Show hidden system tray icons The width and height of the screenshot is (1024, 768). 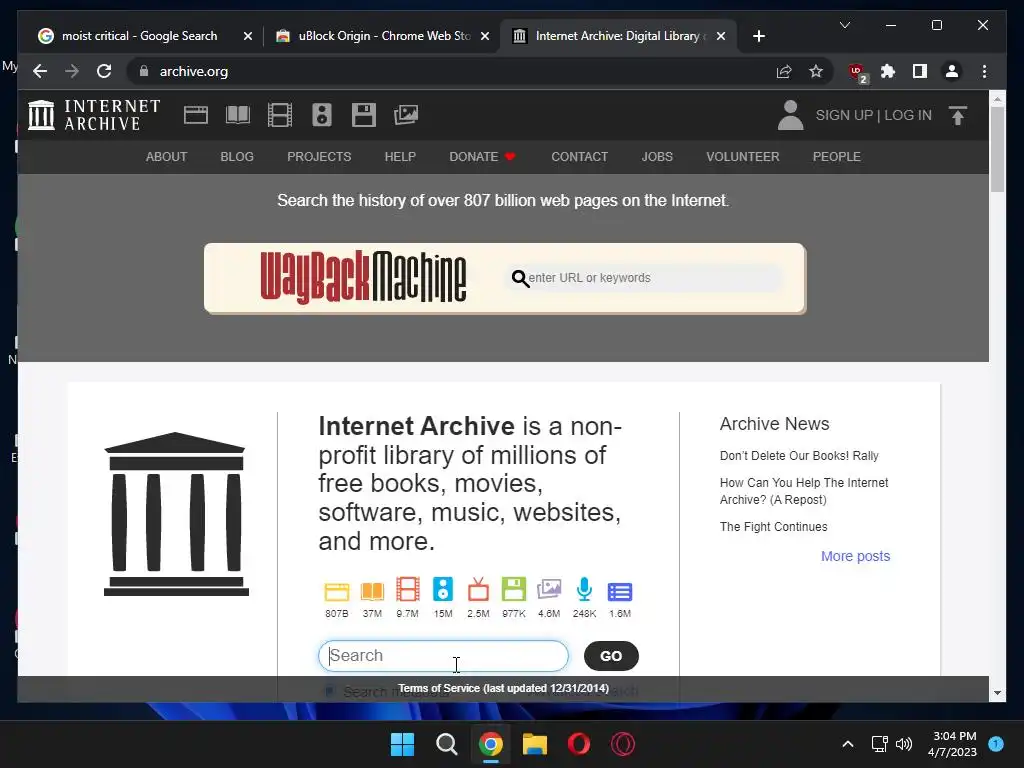coord(848,744)
